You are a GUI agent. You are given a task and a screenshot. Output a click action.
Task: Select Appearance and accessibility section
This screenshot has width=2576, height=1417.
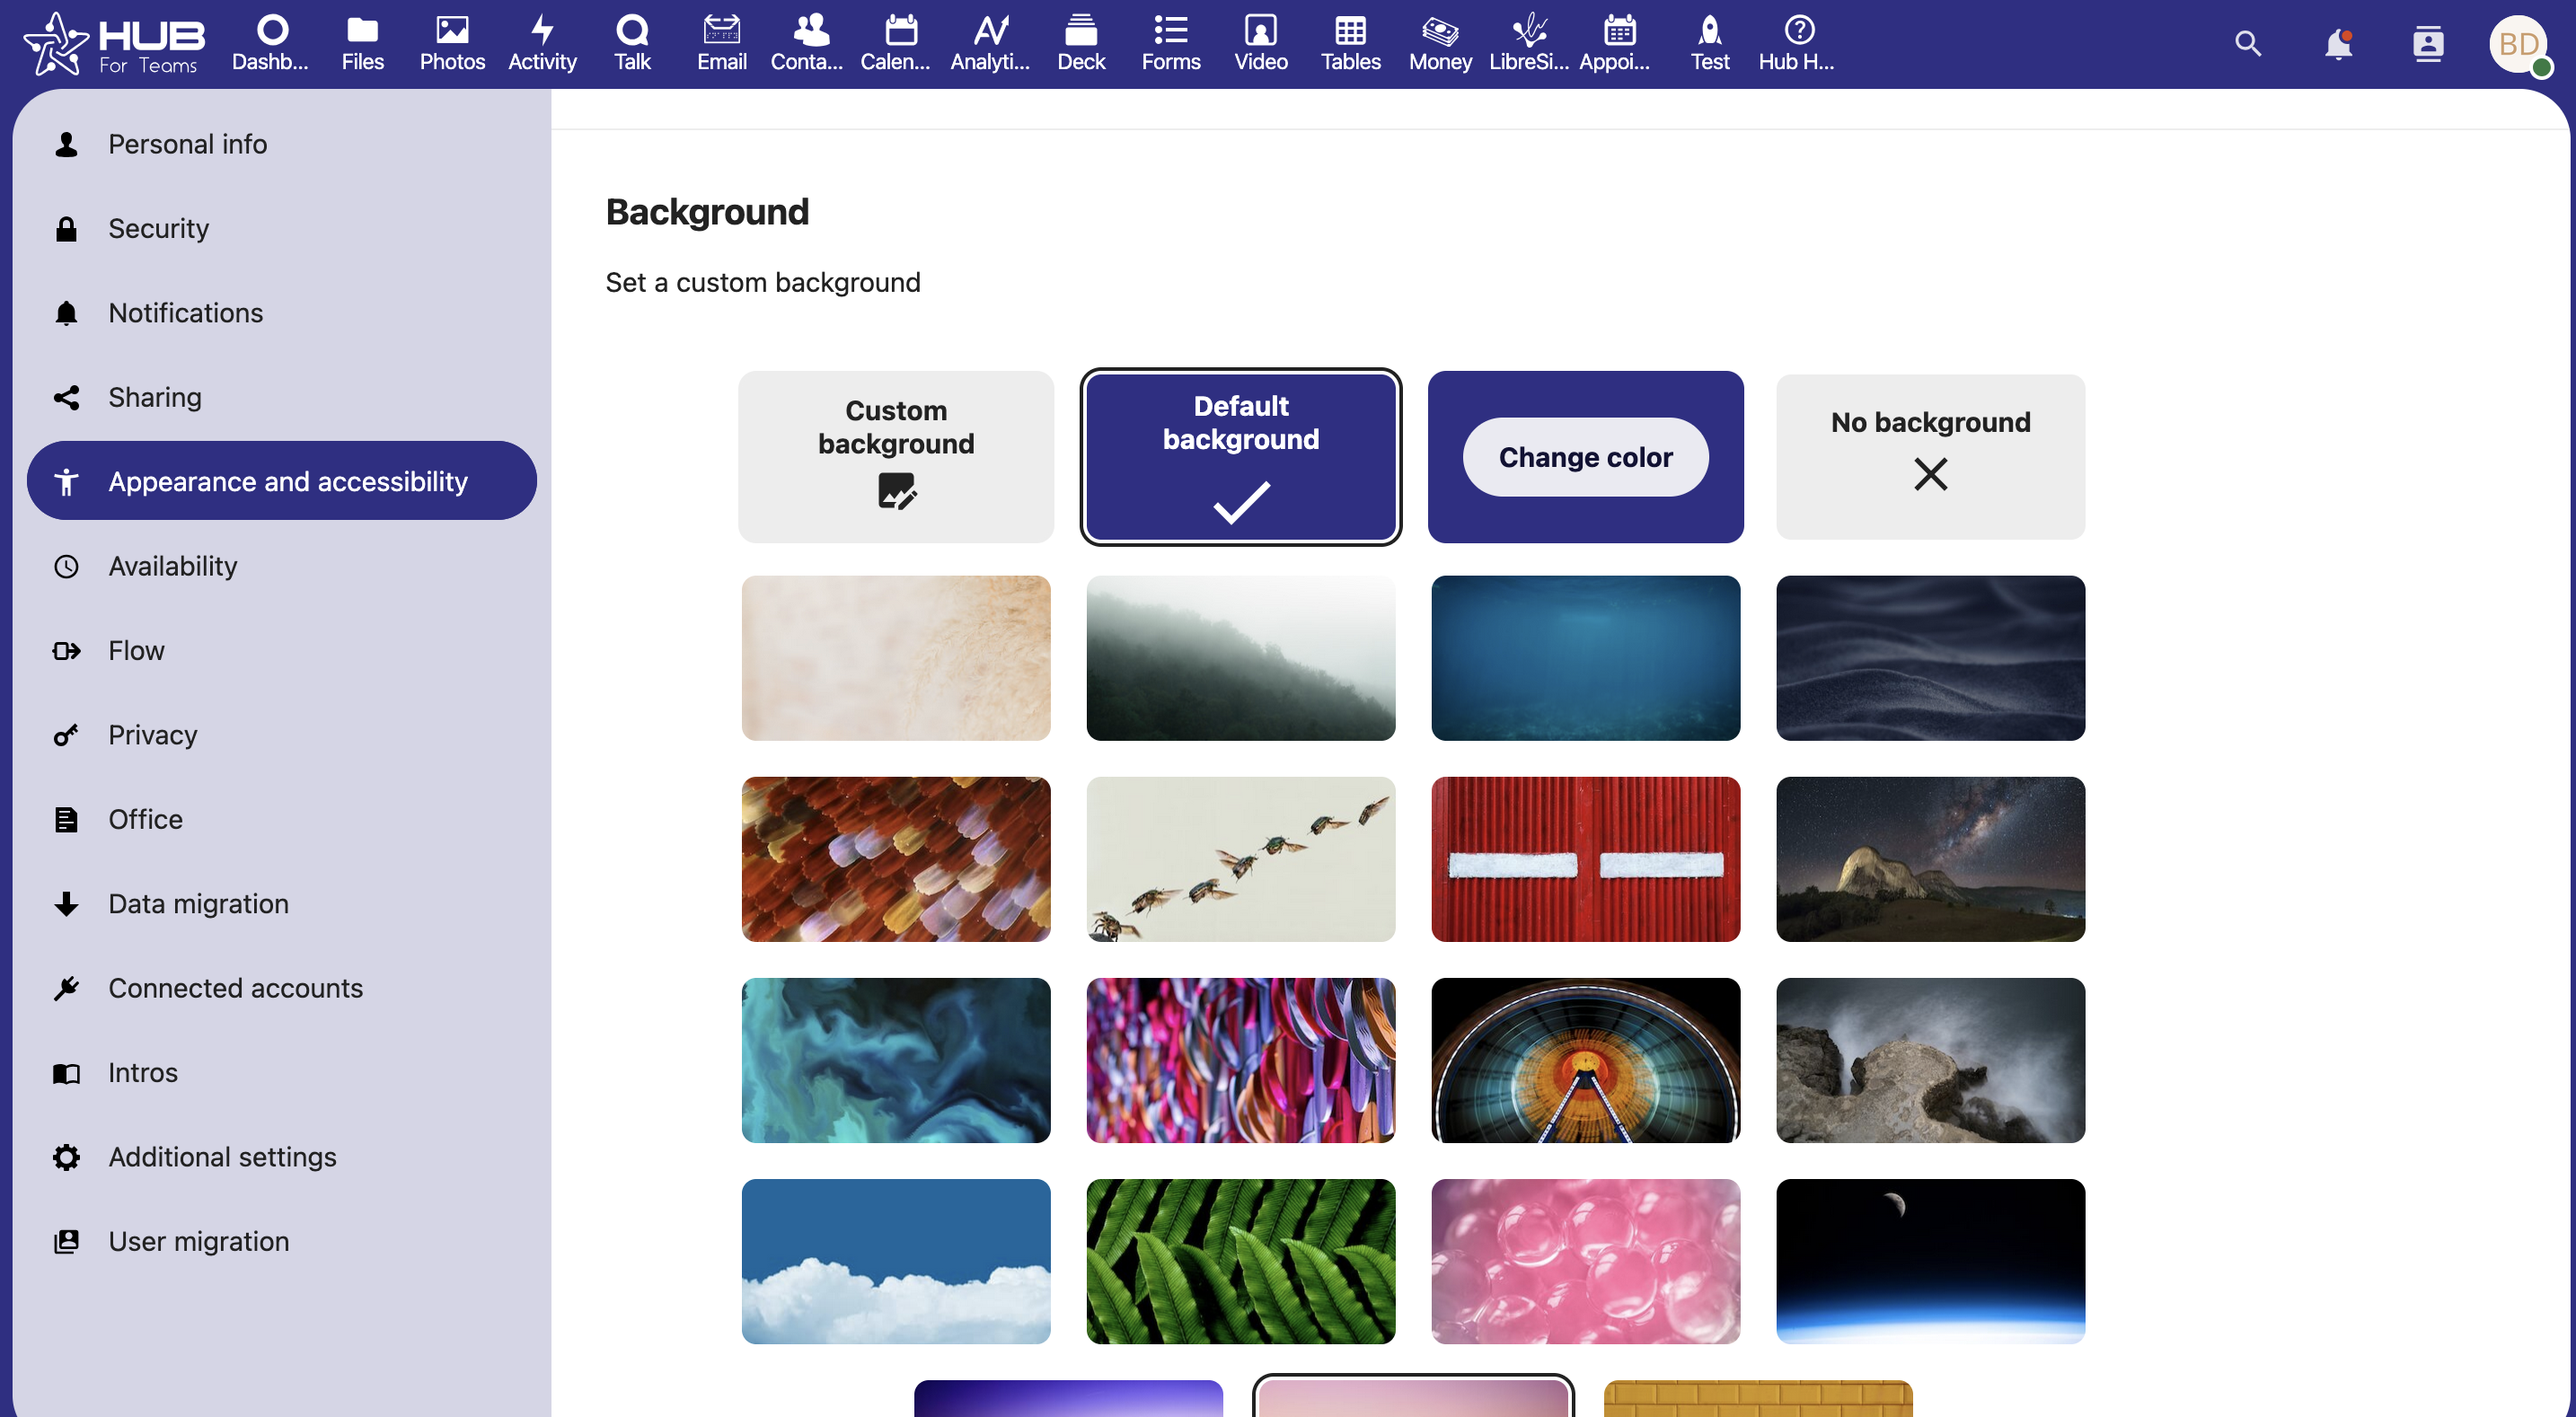(282, 481)
